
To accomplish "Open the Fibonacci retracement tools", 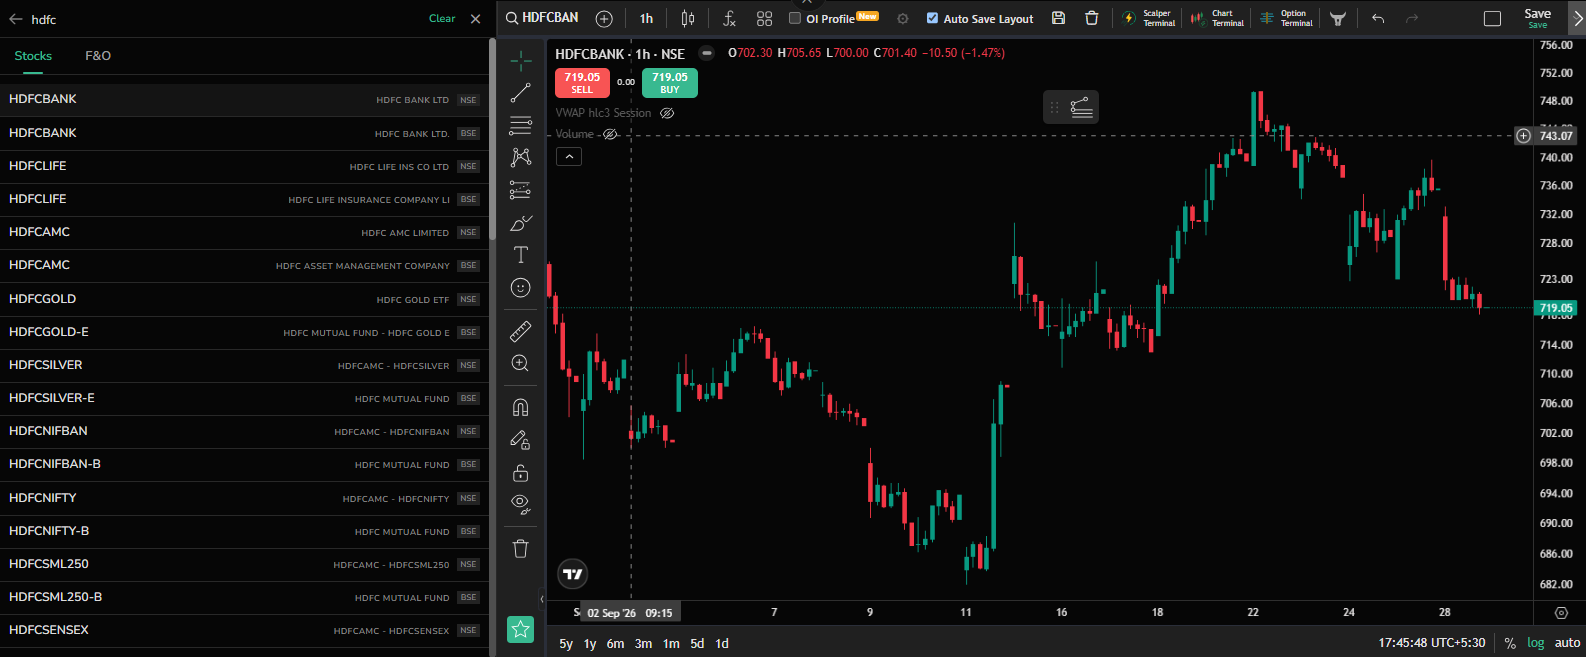I will tap(520, 125).
